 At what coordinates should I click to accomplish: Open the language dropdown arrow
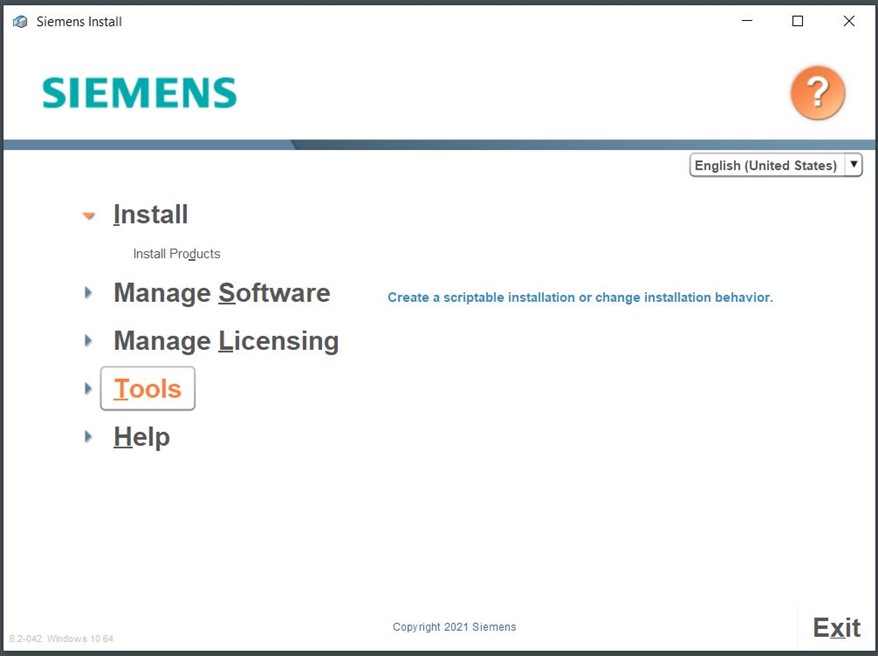coord(853,165)
